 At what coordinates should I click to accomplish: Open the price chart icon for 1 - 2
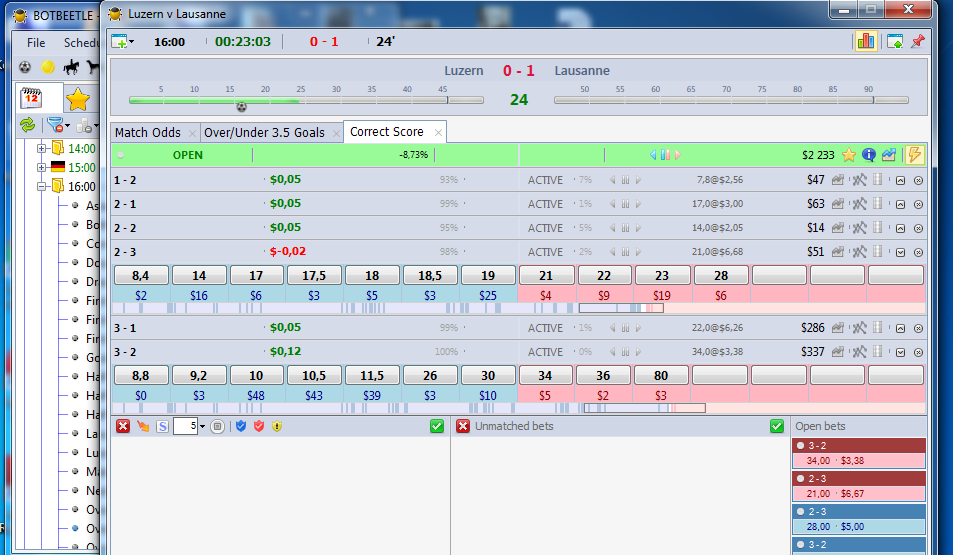click(x=838, y=180)
